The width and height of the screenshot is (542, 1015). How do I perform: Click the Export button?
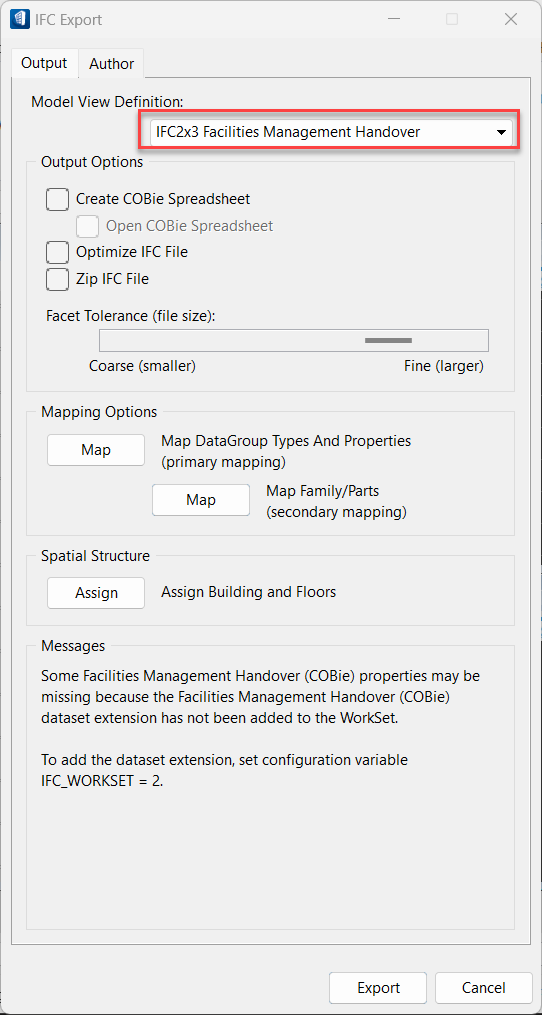379,988
